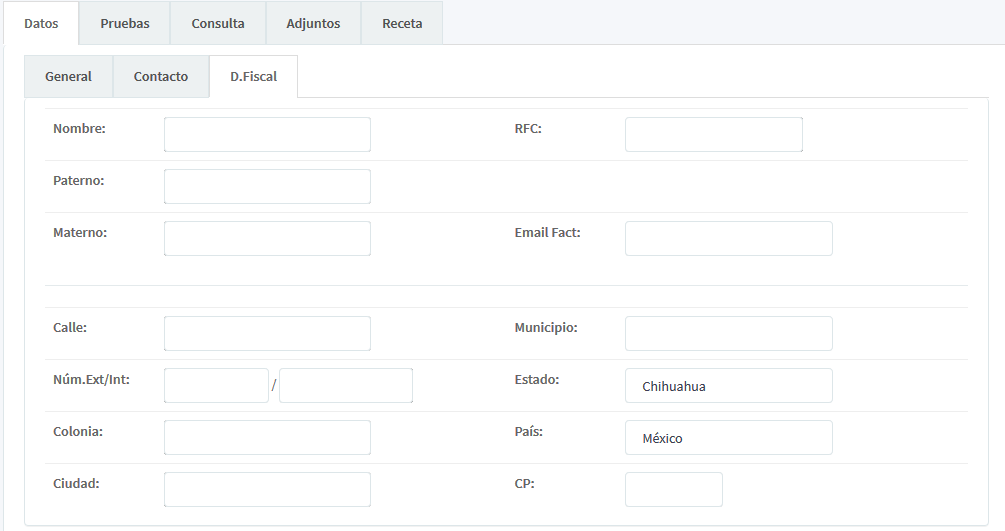Viewport: 1005px width, 531px height.
Task: Click the Datos tab
Action: [x=41, y=23]
